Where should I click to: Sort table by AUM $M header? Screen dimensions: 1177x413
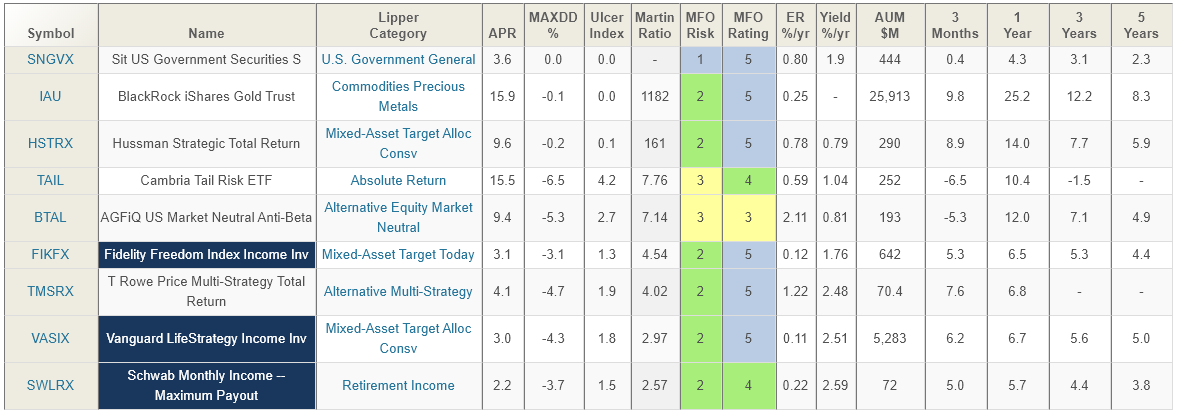pos(890,26)
